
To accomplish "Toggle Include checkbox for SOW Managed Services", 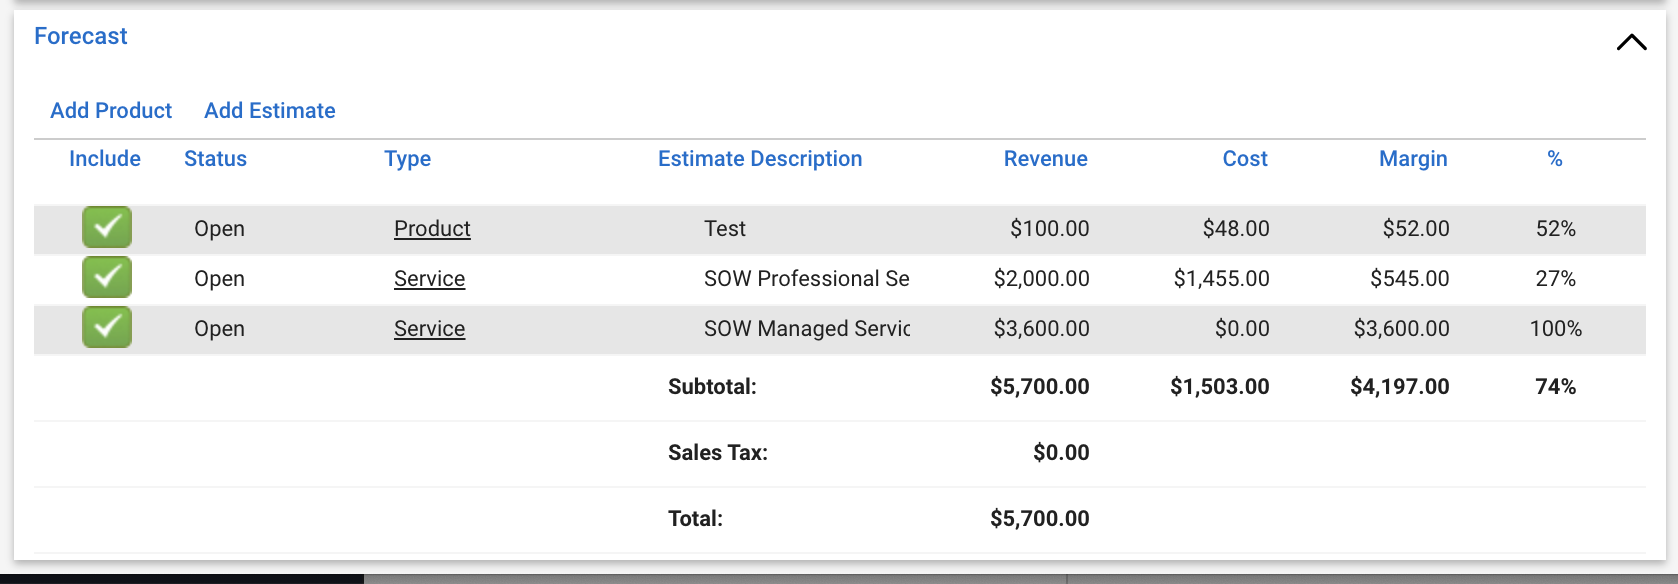I will pos(107,328).
